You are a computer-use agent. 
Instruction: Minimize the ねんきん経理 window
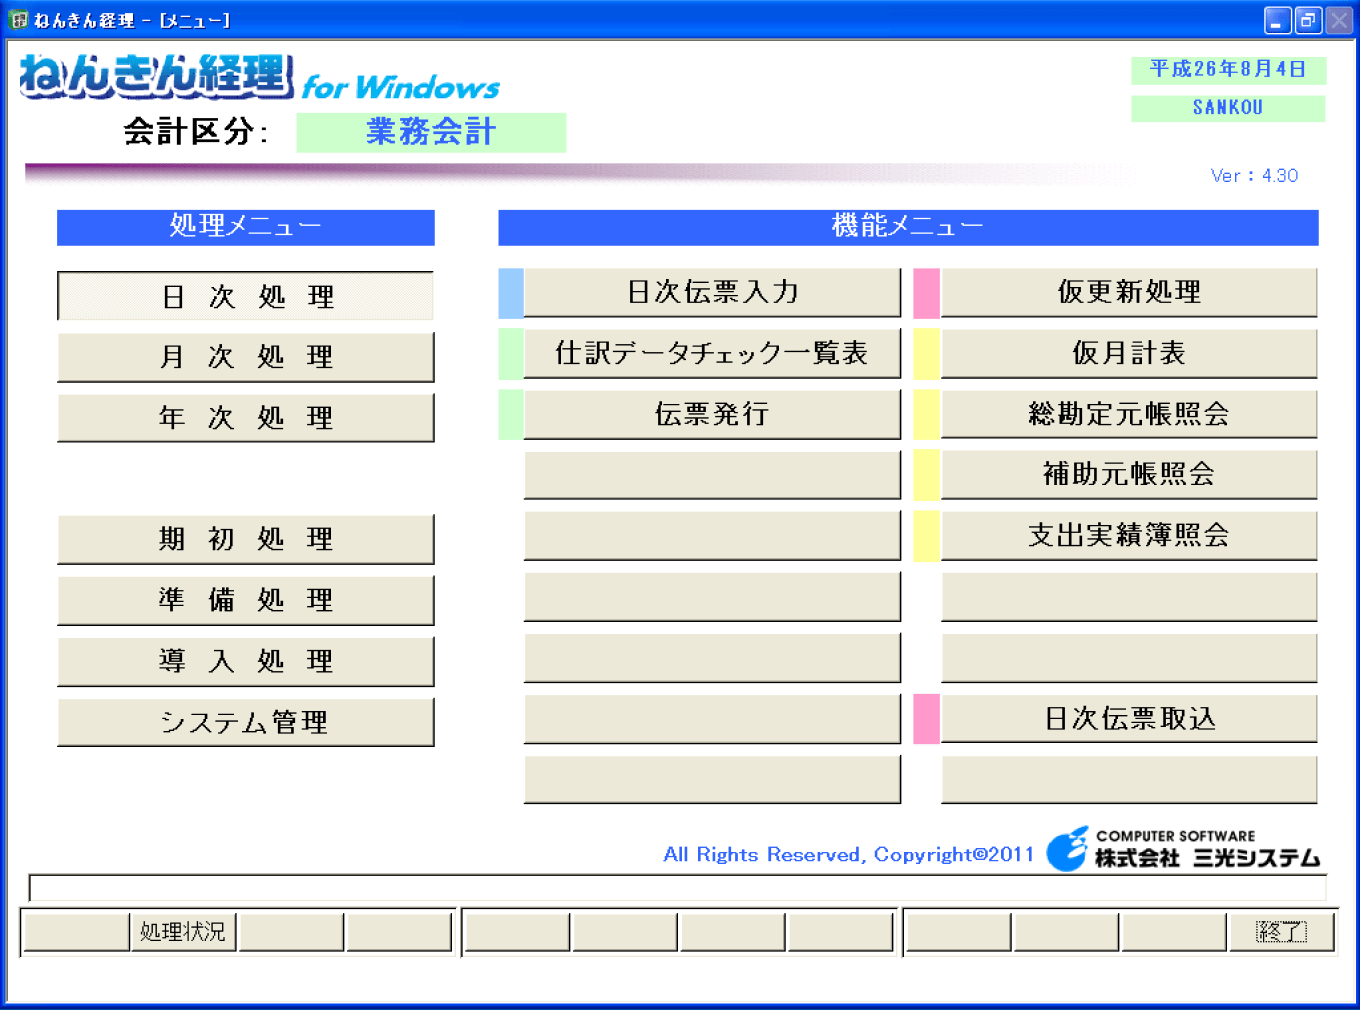click(1277, 20)
